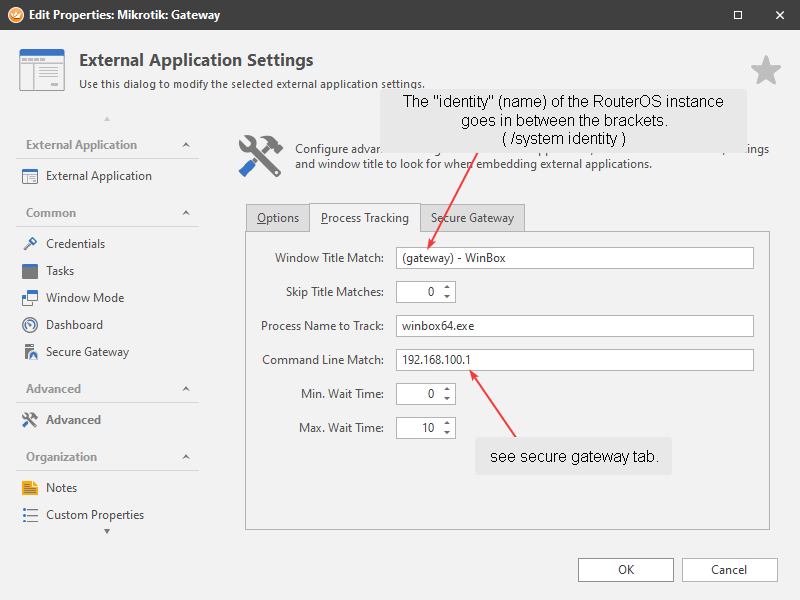Viewport: 800px width, 600px height.
Task: Open the Tasks sidebar item
Action: click(x=59, y=271)
